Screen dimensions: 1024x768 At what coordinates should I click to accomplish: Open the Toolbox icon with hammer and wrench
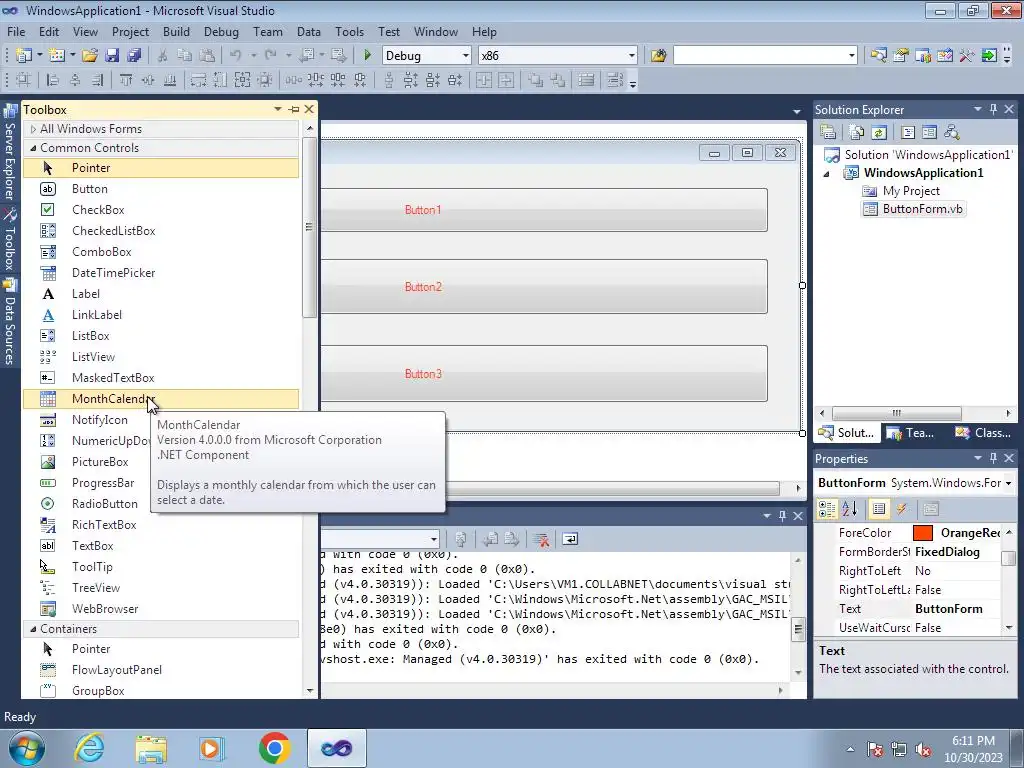[x=967, y=56]
